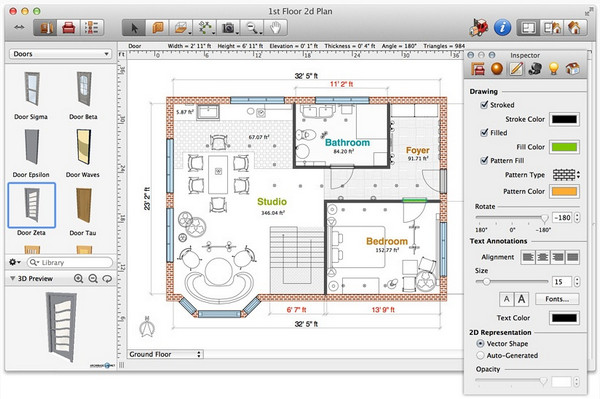
Task: Rotate the 3D Preview view
Action: [107, 278]
